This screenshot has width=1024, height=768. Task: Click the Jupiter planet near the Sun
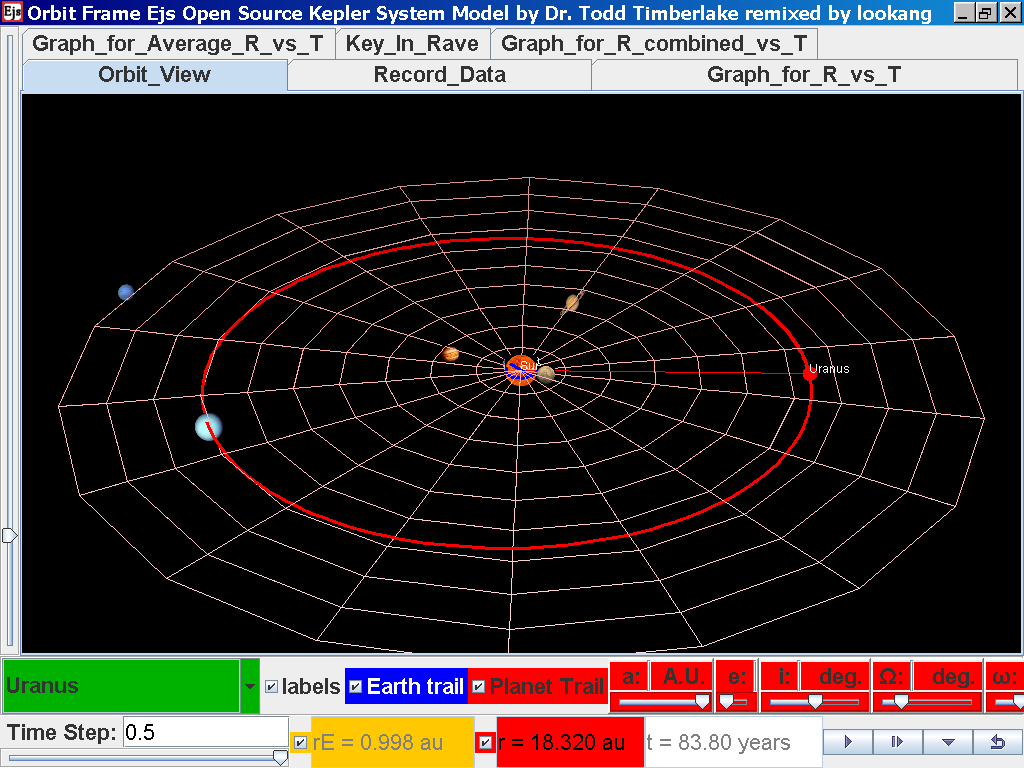[x=451, y=354]
